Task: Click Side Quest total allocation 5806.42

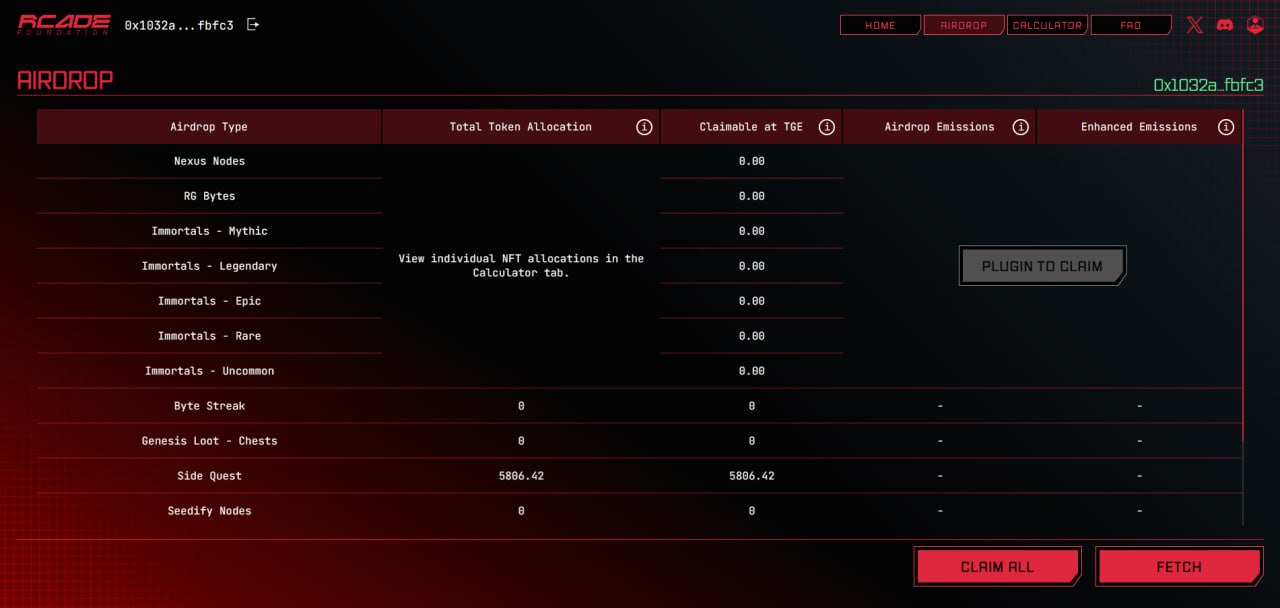Action: tap(521, 476)
